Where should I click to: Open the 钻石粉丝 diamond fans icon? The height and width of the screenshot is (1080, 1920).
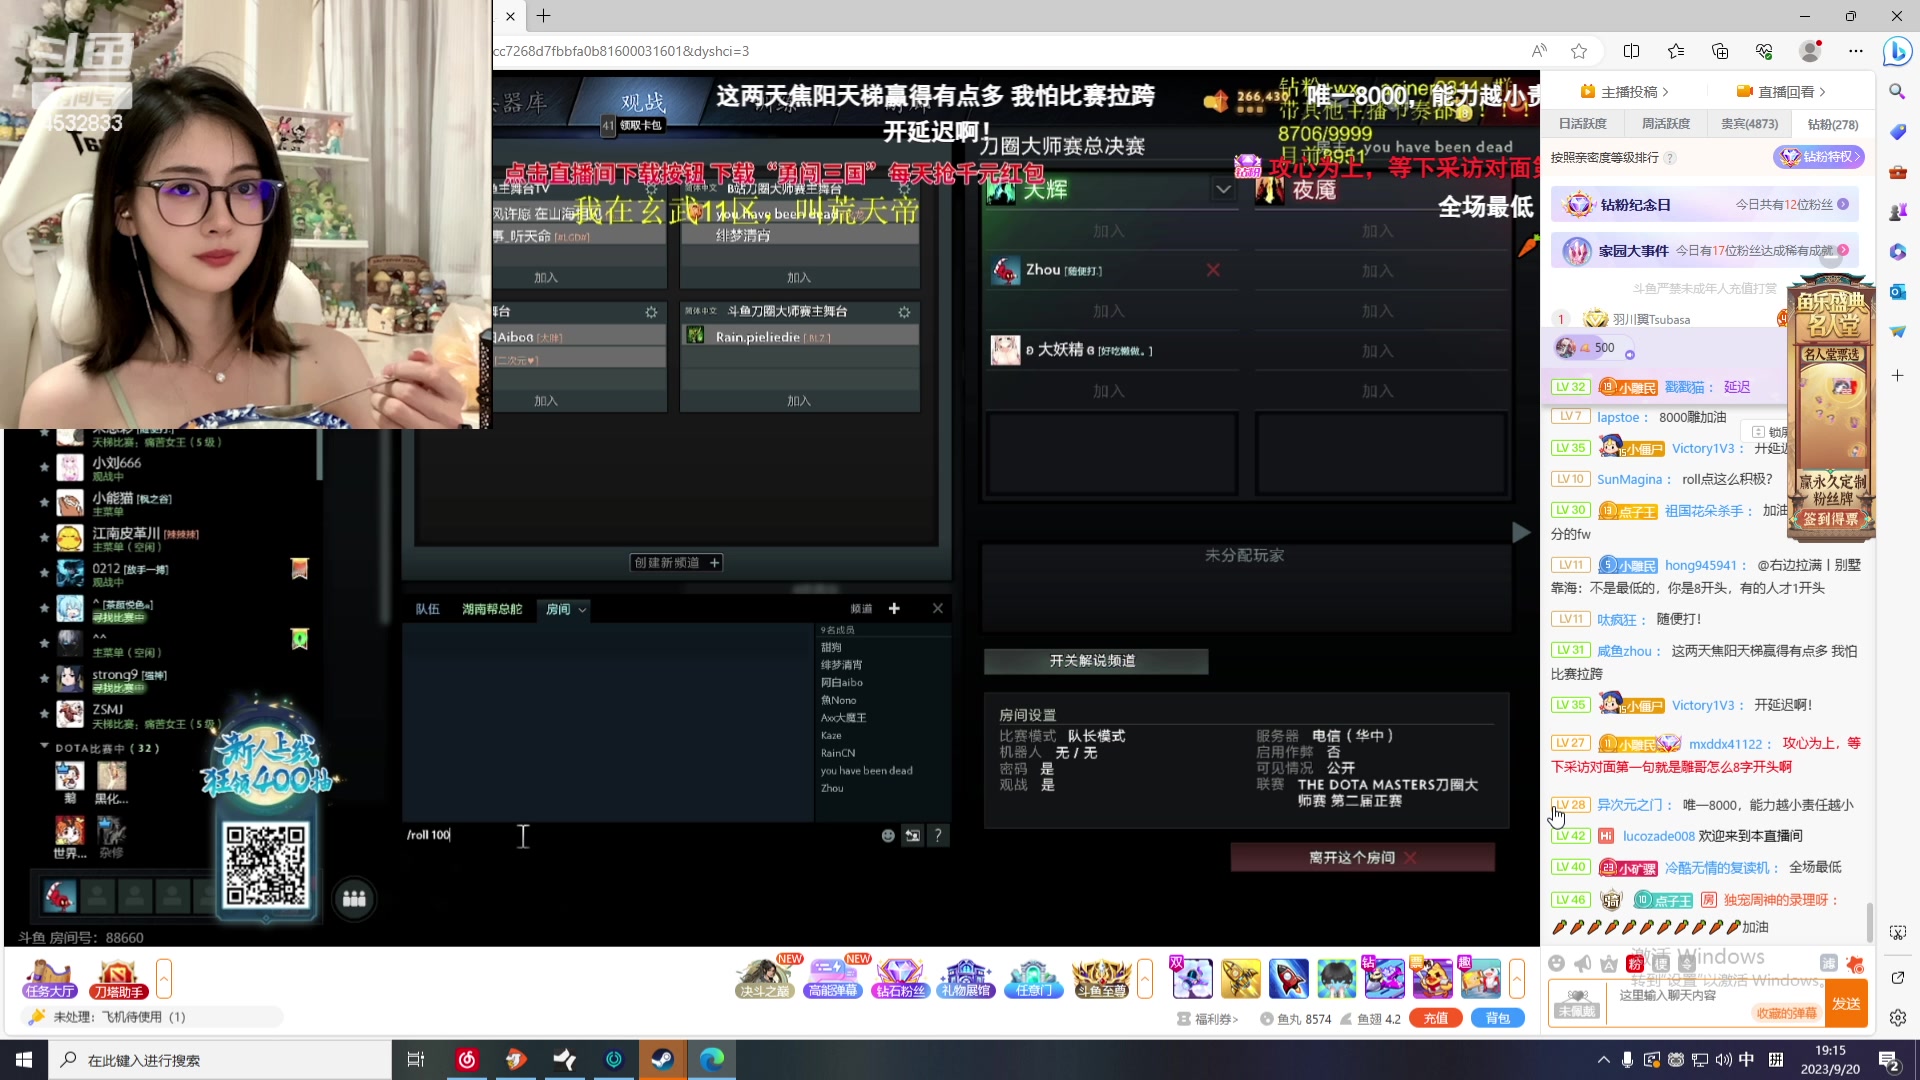pyautogui.click(x=900, y=979)
